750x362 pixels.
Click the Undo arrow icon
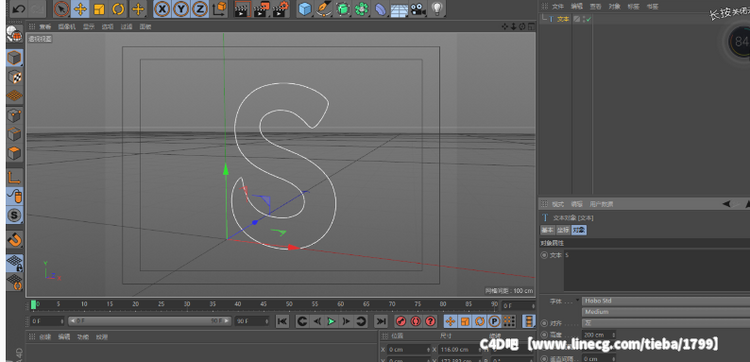point(18,9)
